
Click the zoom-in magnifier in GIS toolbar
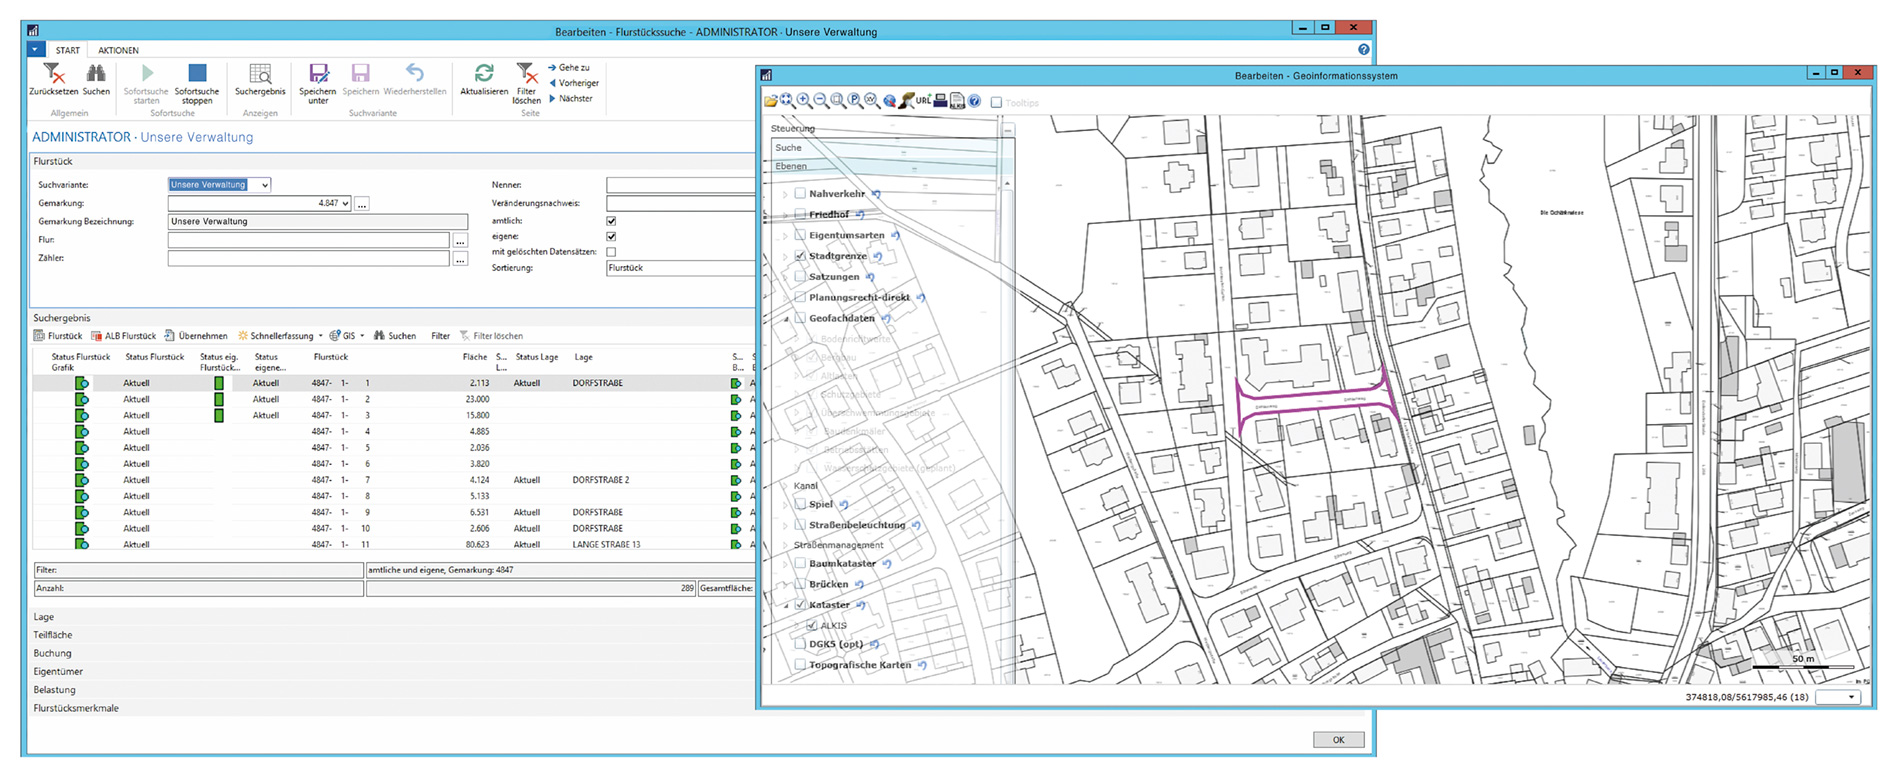(x=804, y=101)
